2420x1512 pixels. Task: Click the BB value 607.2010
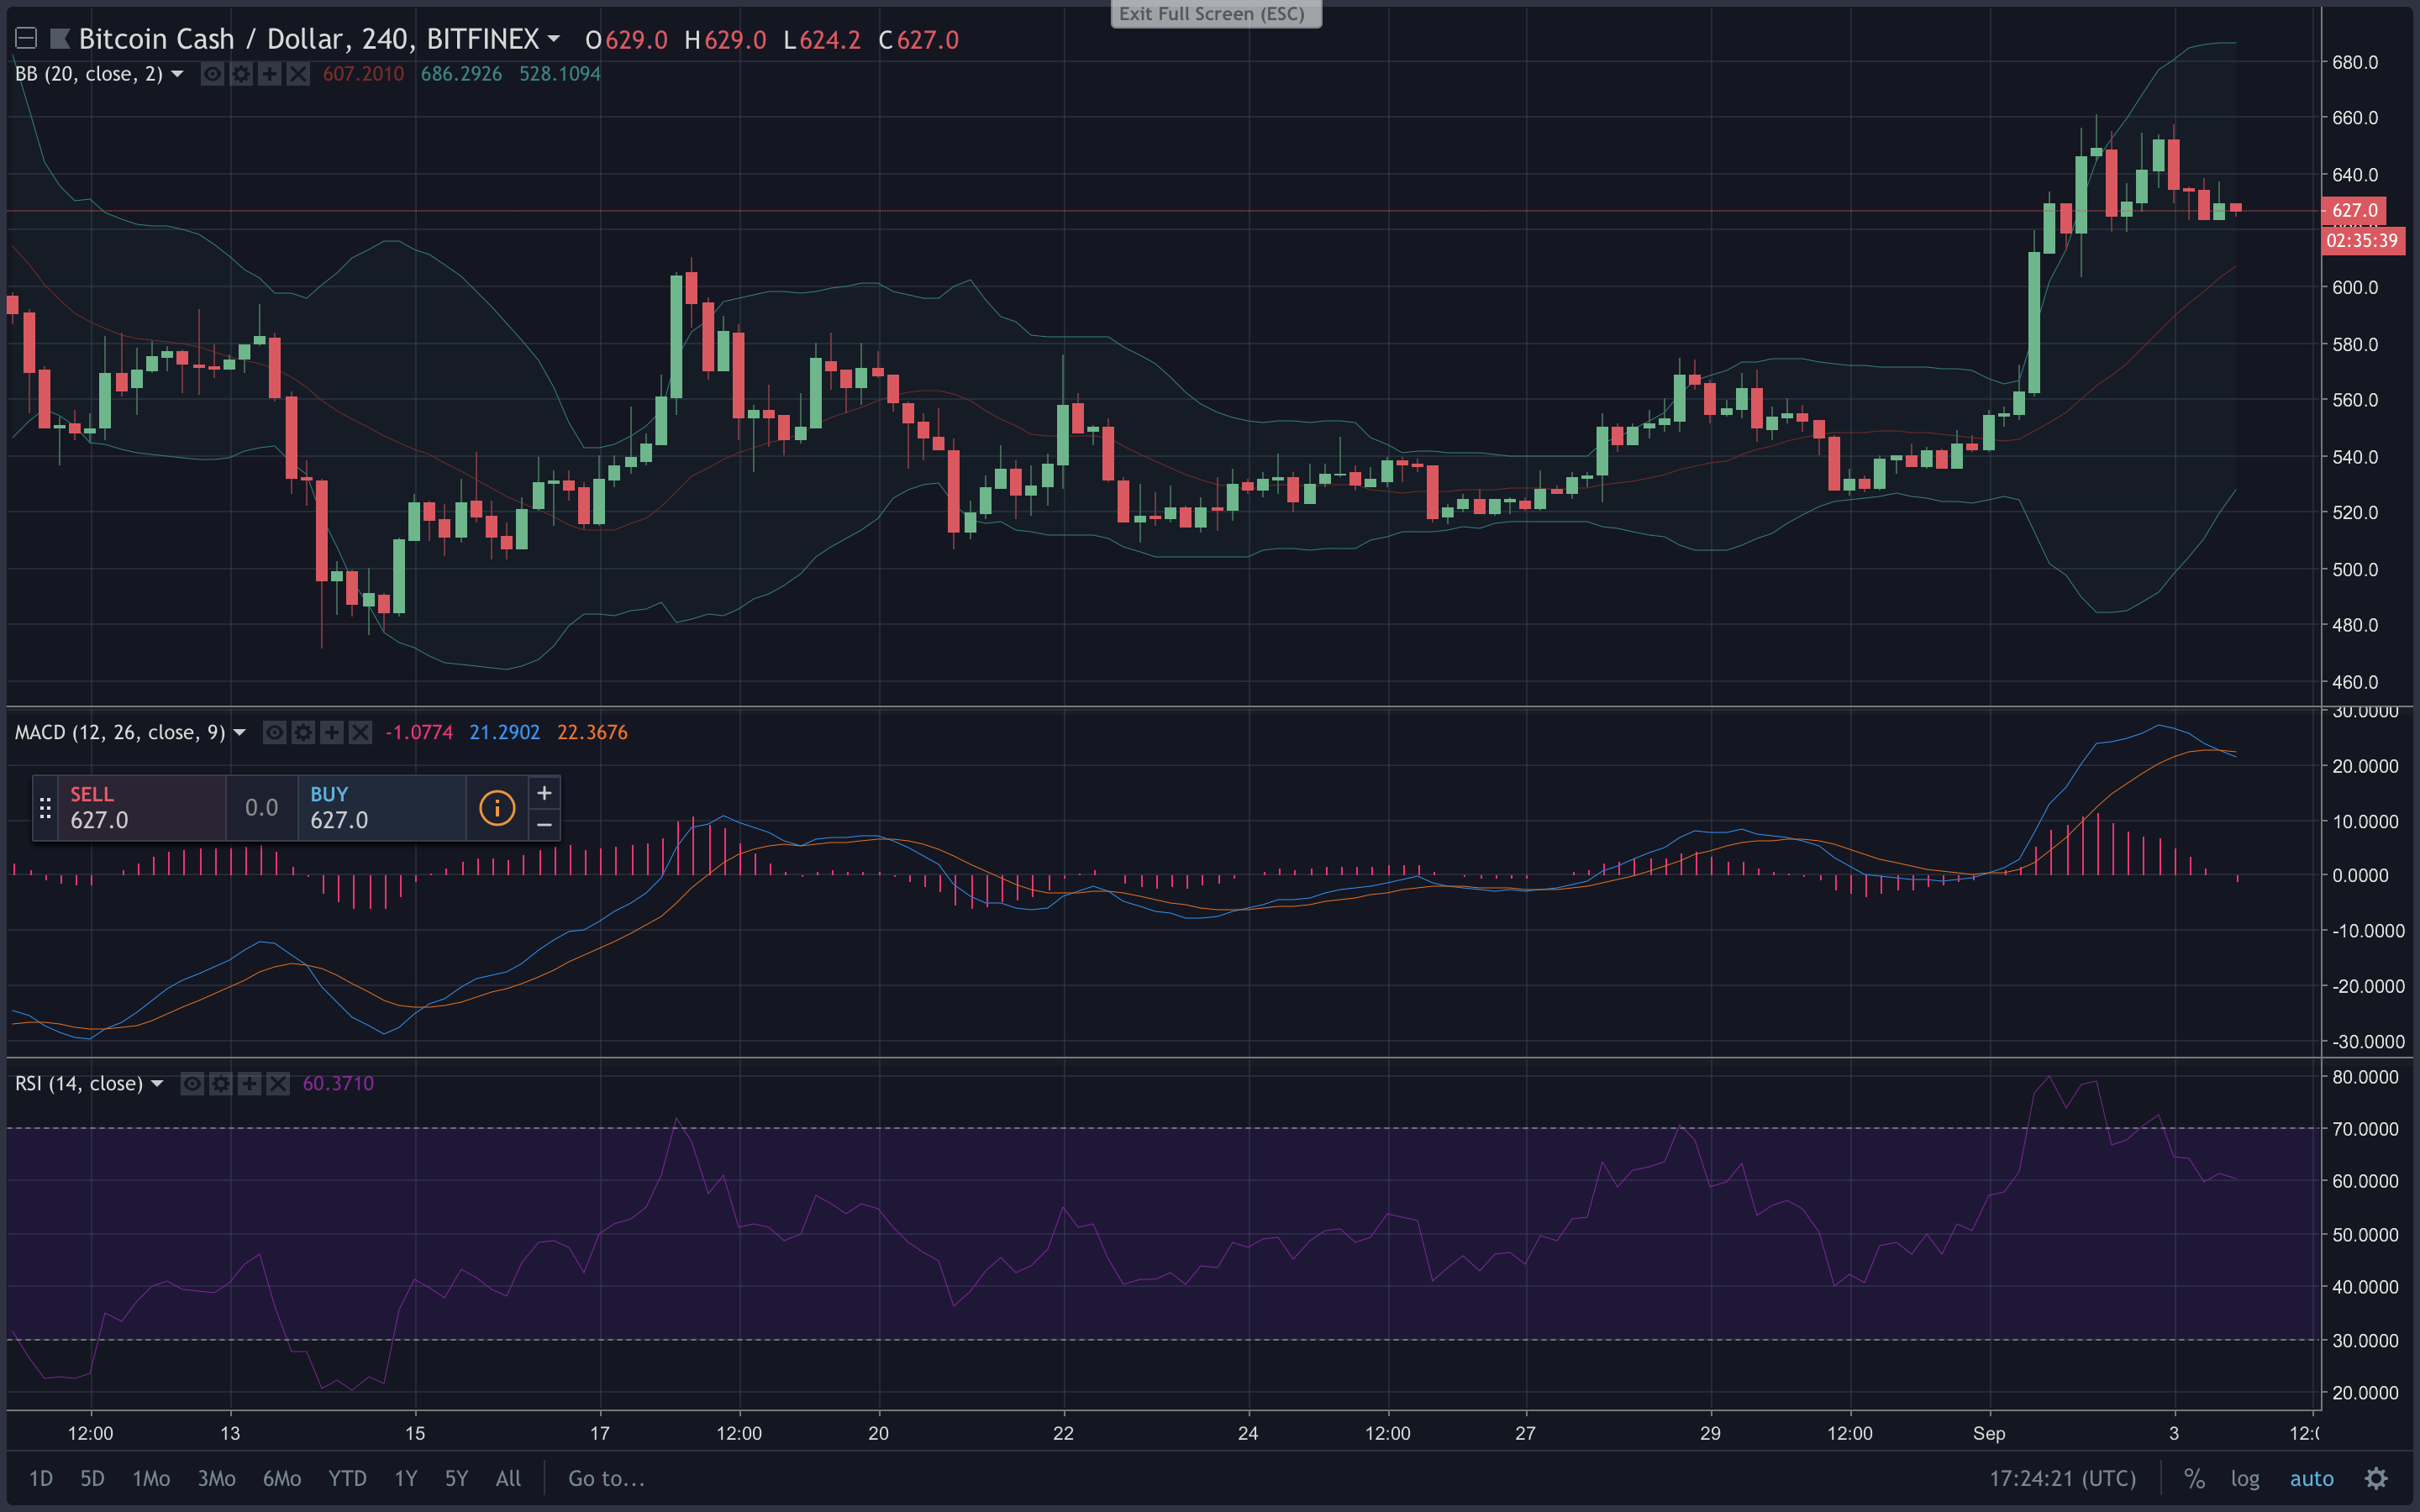[363, 74]
